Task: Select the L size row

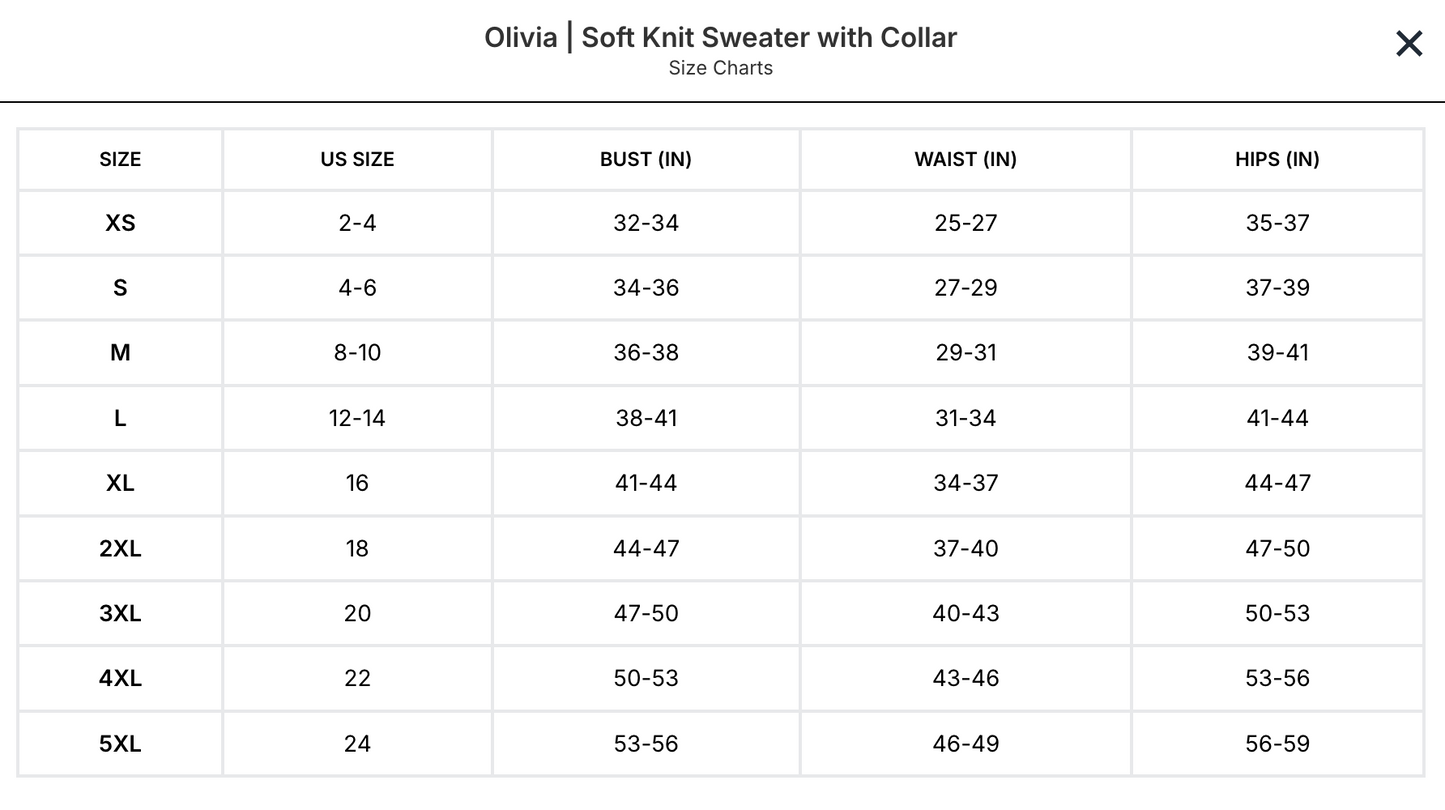Action: click(x=119, y=418)
